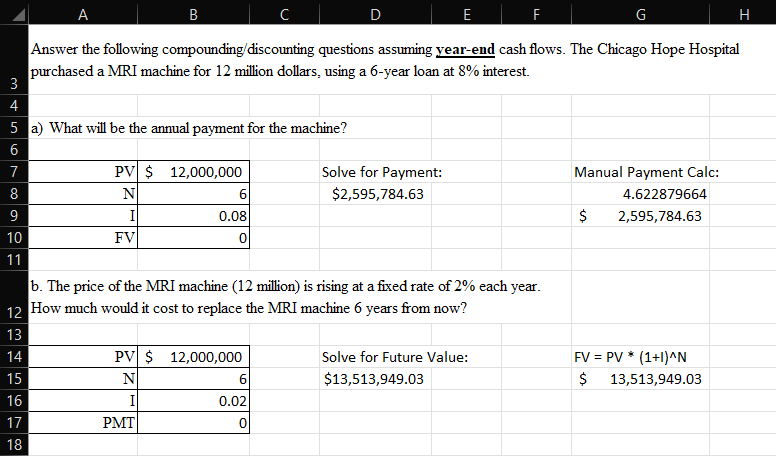
Task: Select row 15 header
Action: coord(14,378)
